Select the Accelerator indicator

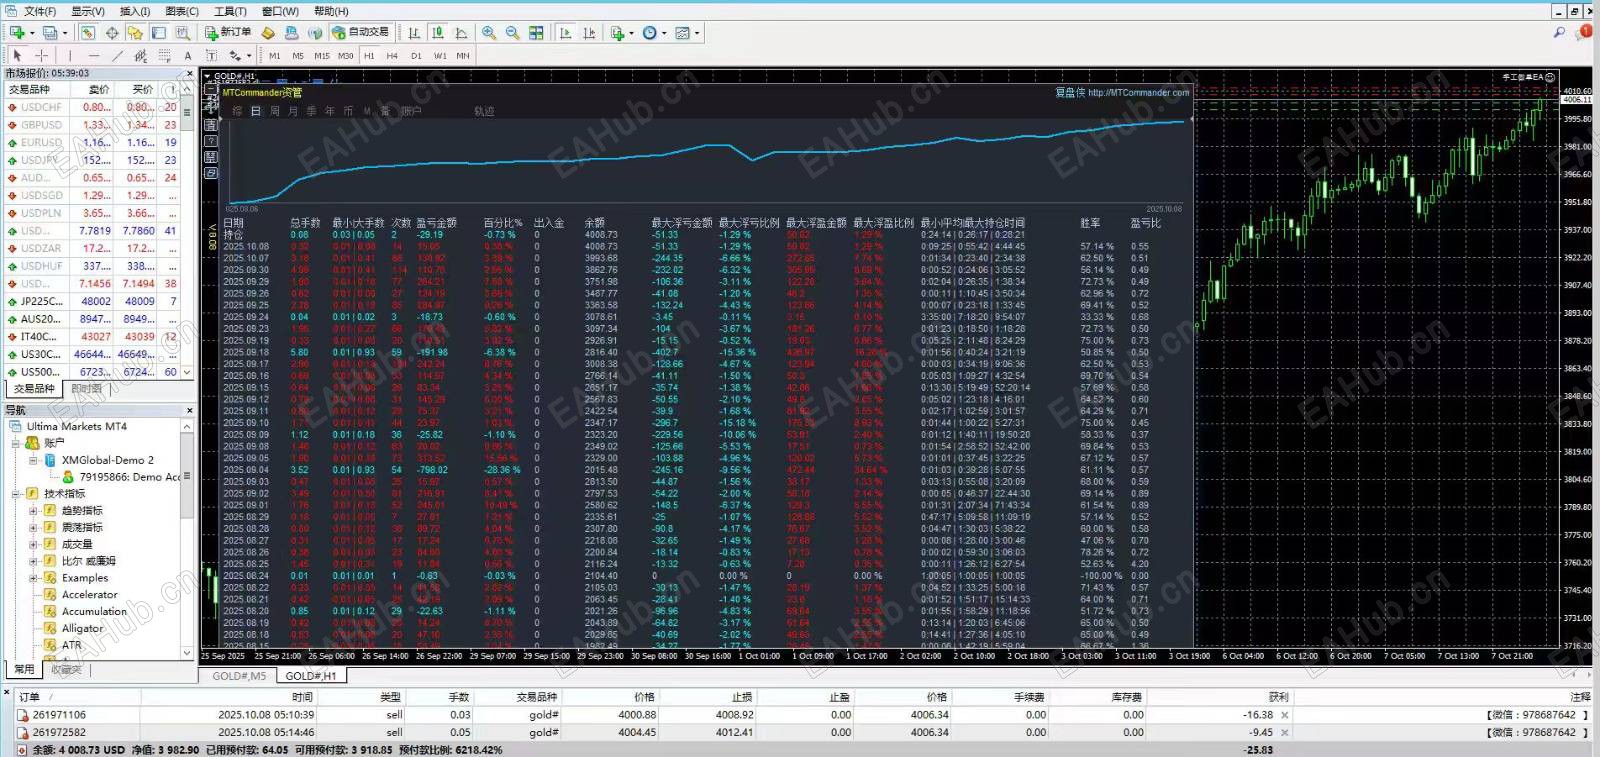point(90,595)
